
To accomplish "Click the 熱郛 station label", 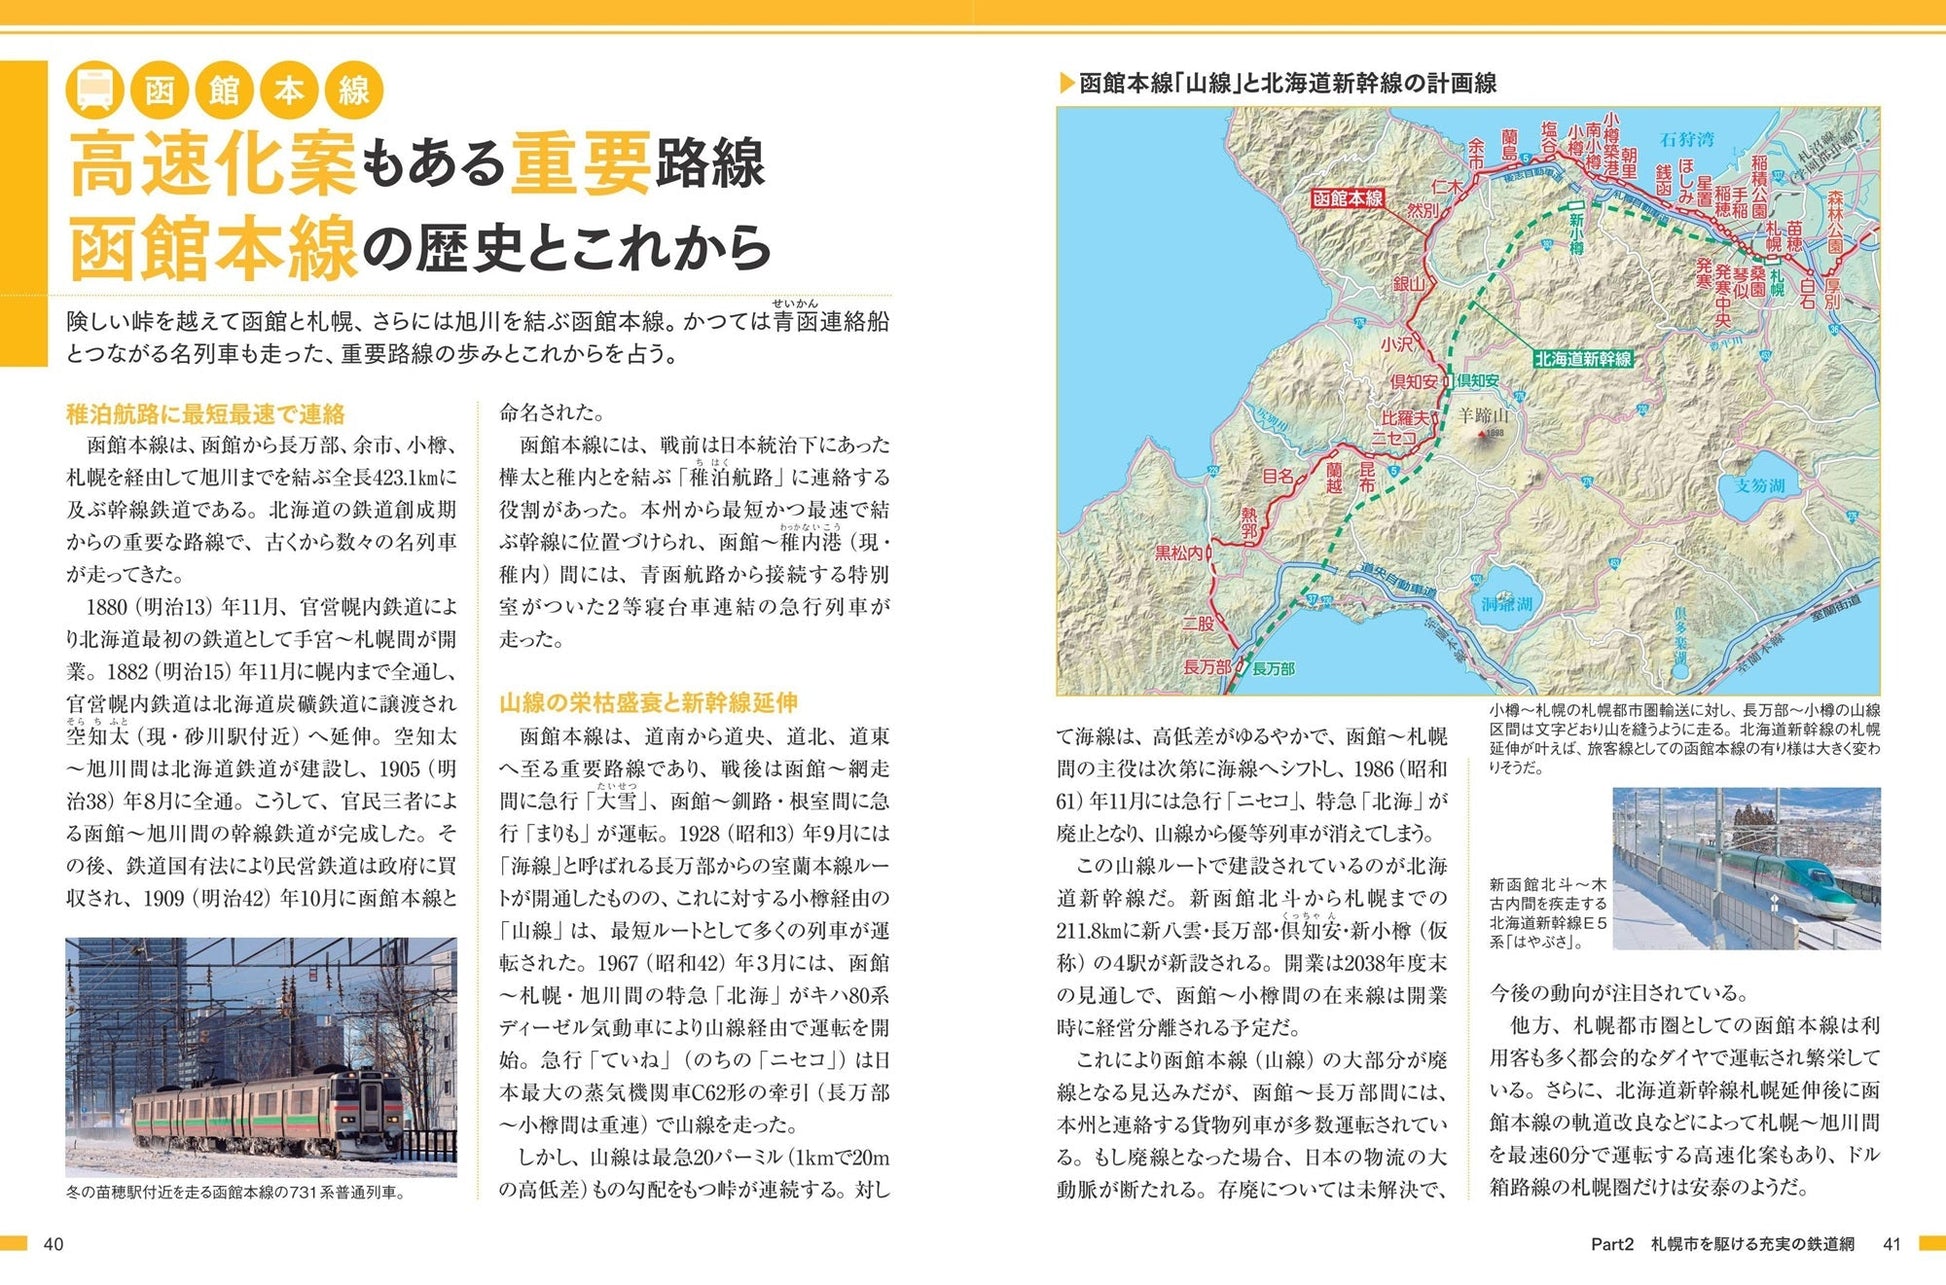I will tap(1249, 523).
